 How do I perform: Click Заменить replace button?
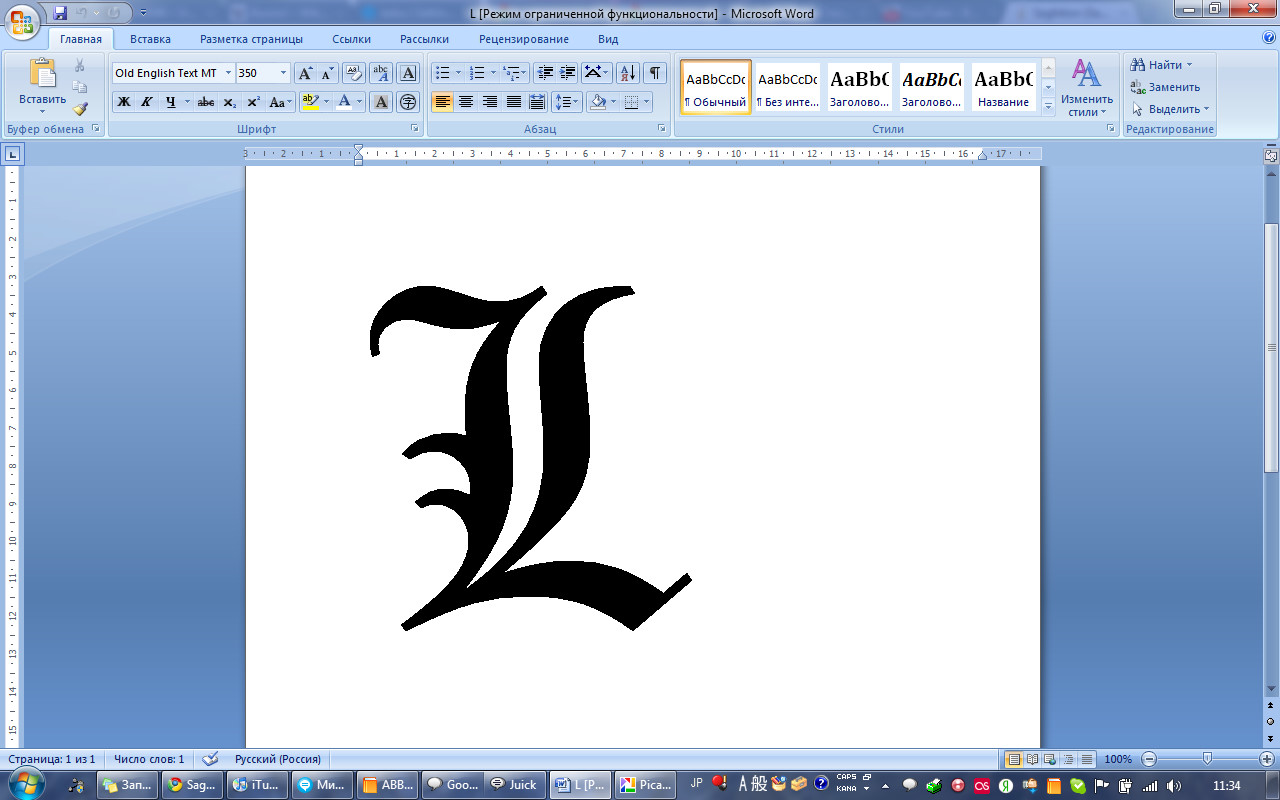1165,87
